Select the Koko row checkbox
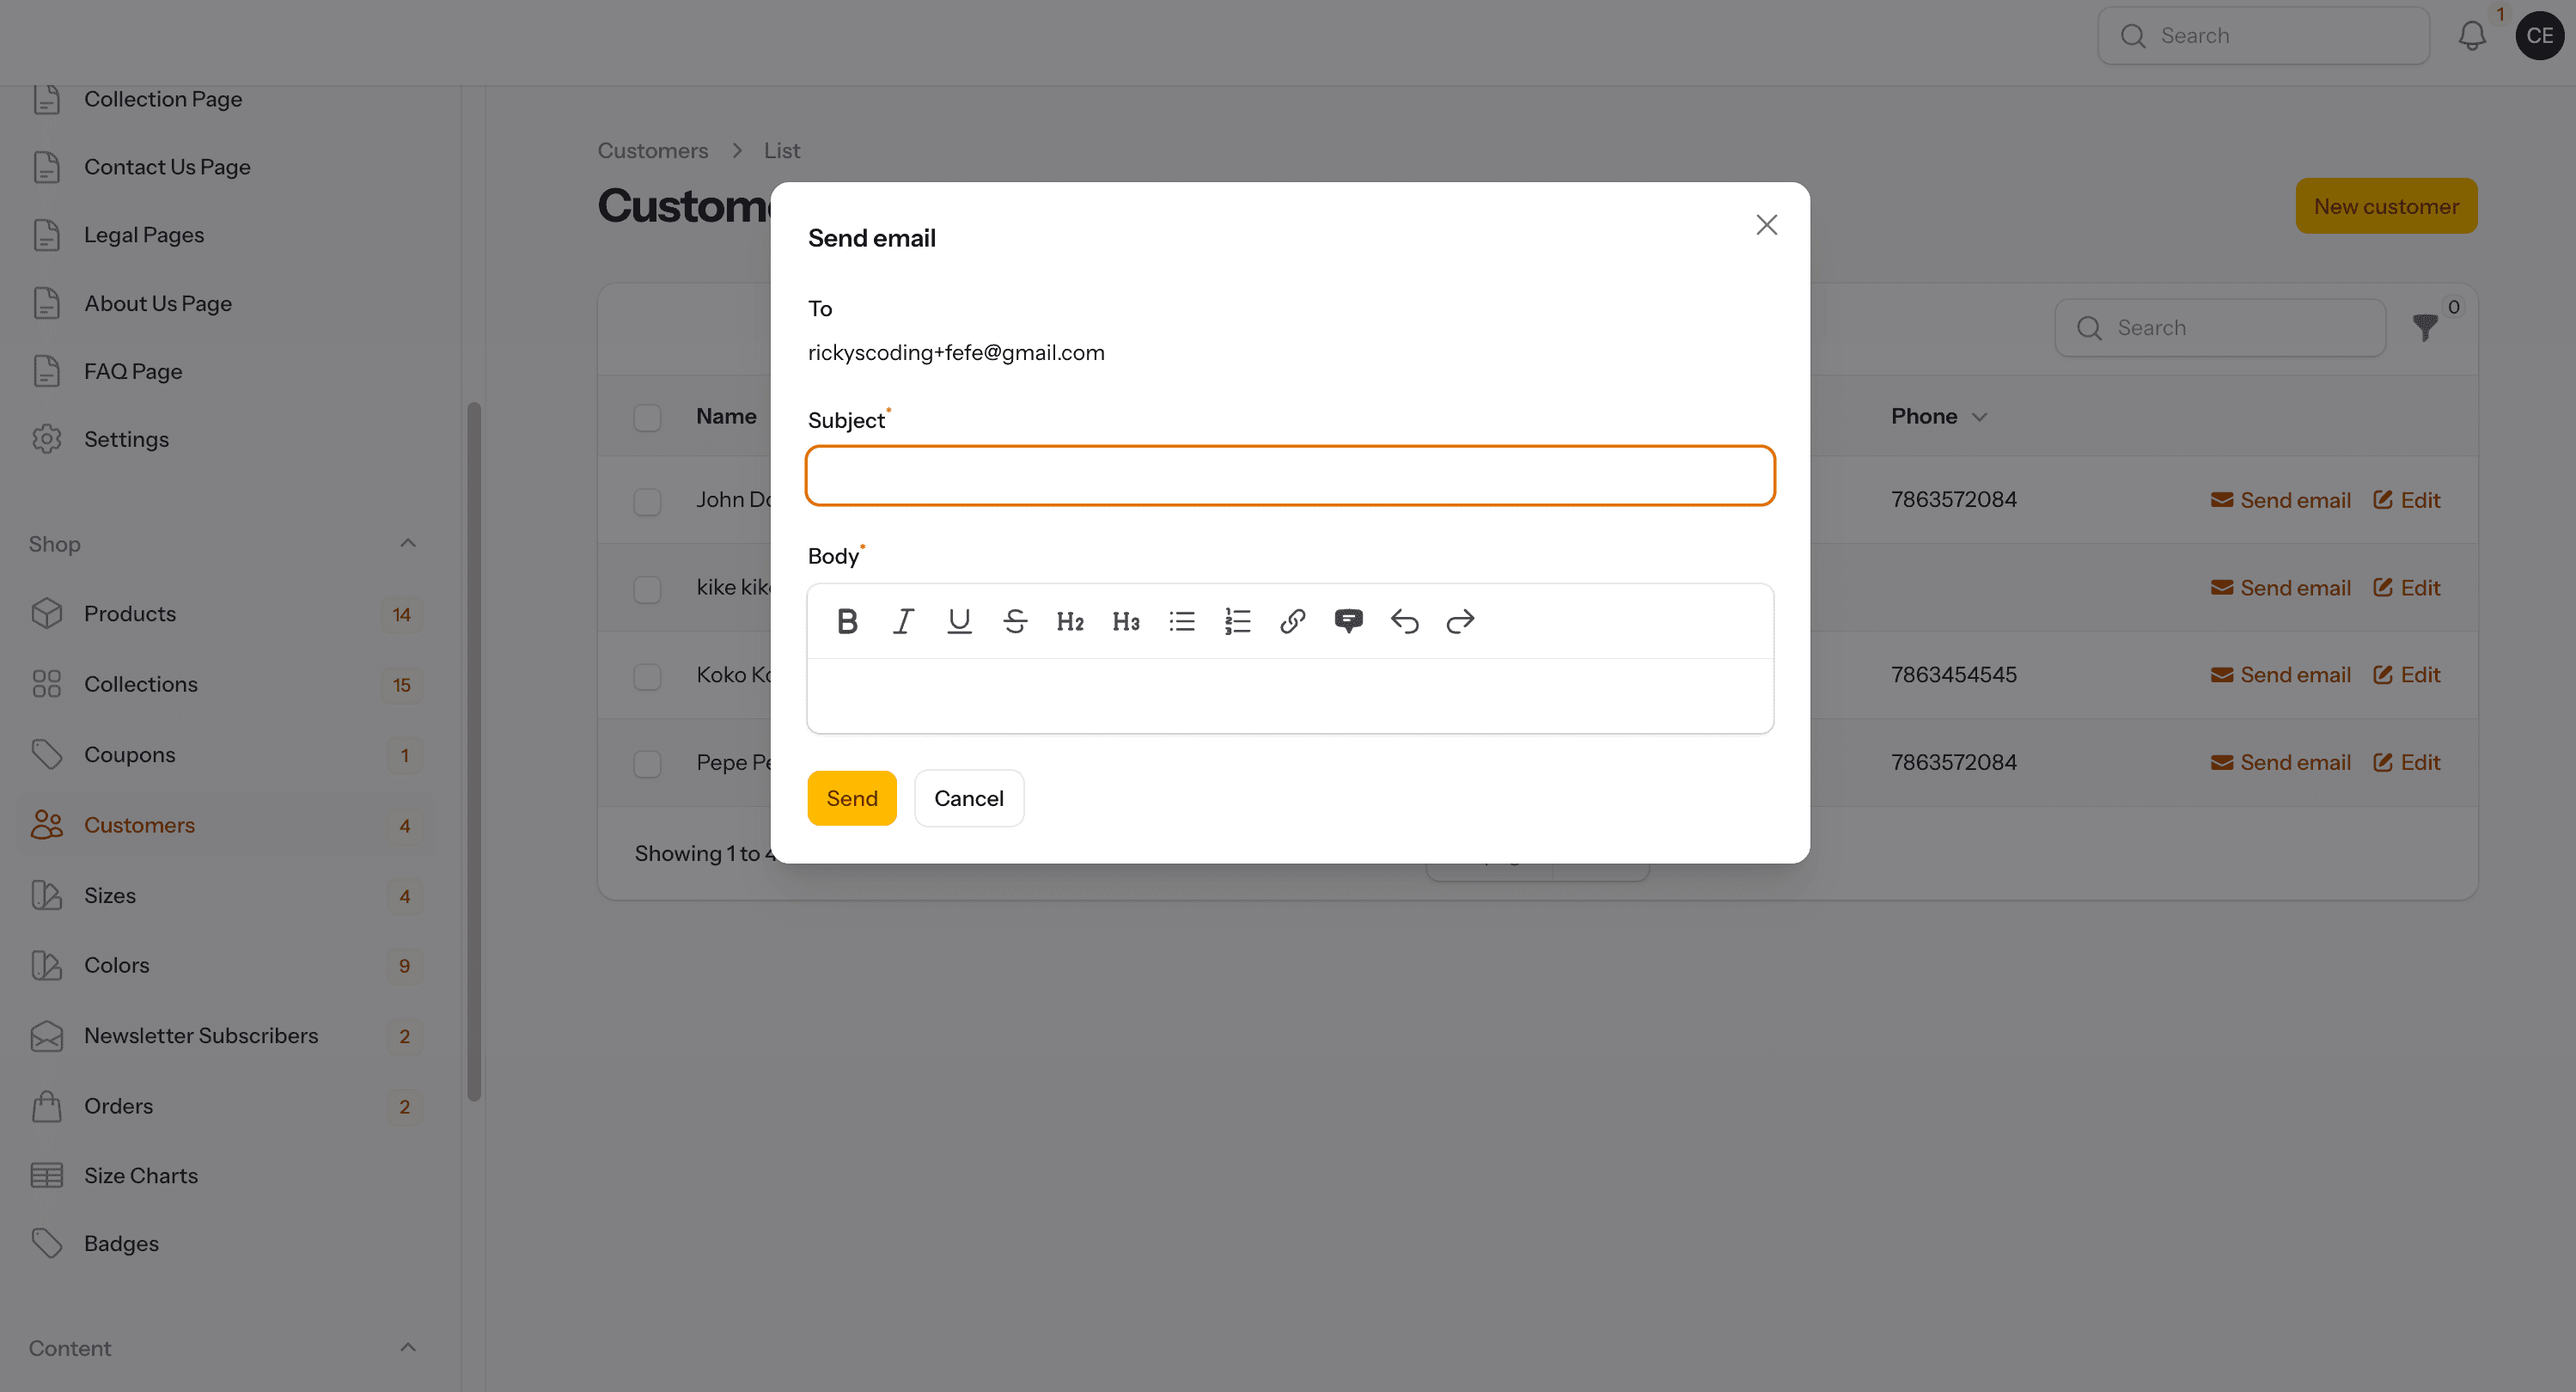This screenshot has width=2576, height=1392. pos(648,676)
